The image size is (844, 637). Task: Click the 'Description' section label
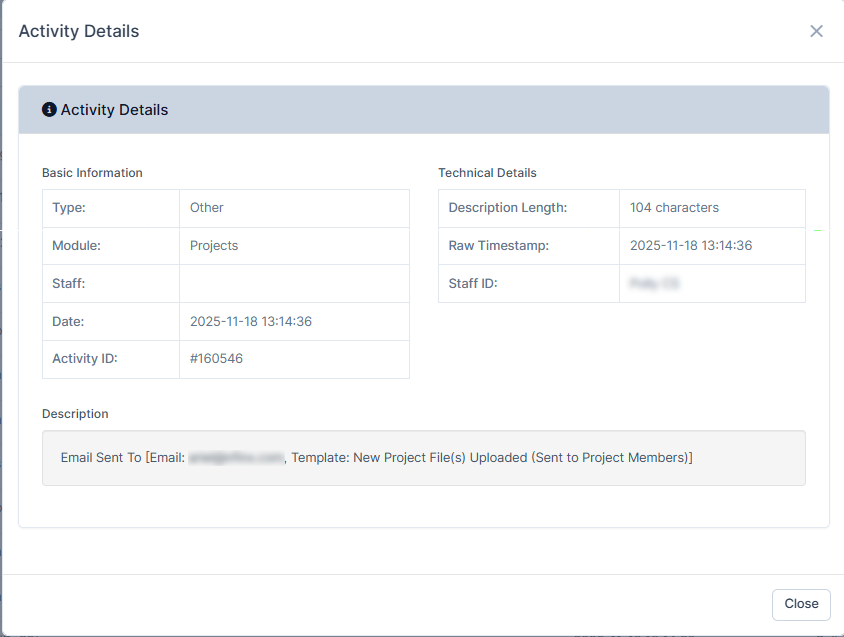75,414
